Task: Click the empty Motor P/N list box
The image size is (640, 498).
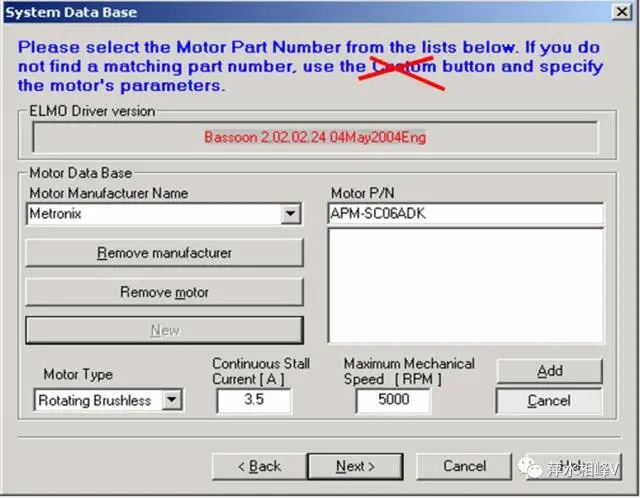Action: pos(465,285)
